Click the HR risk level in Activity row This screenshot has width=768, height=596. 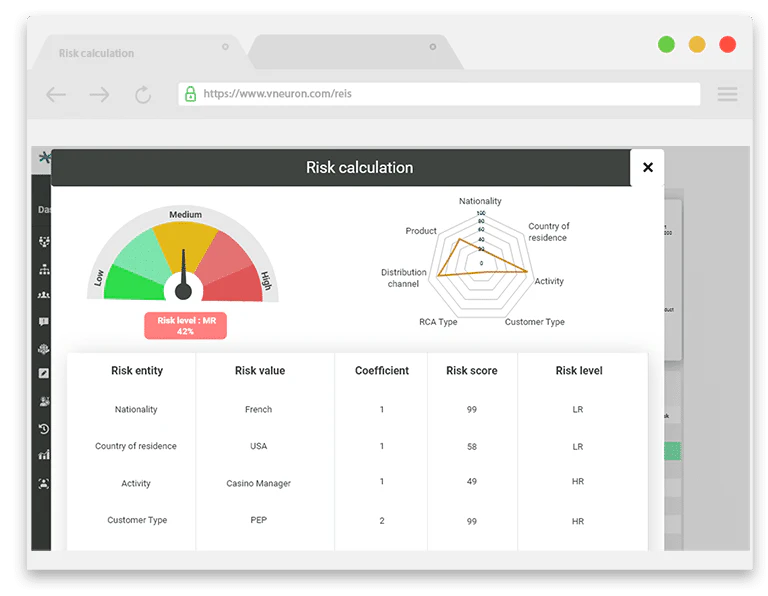[578, 481]
